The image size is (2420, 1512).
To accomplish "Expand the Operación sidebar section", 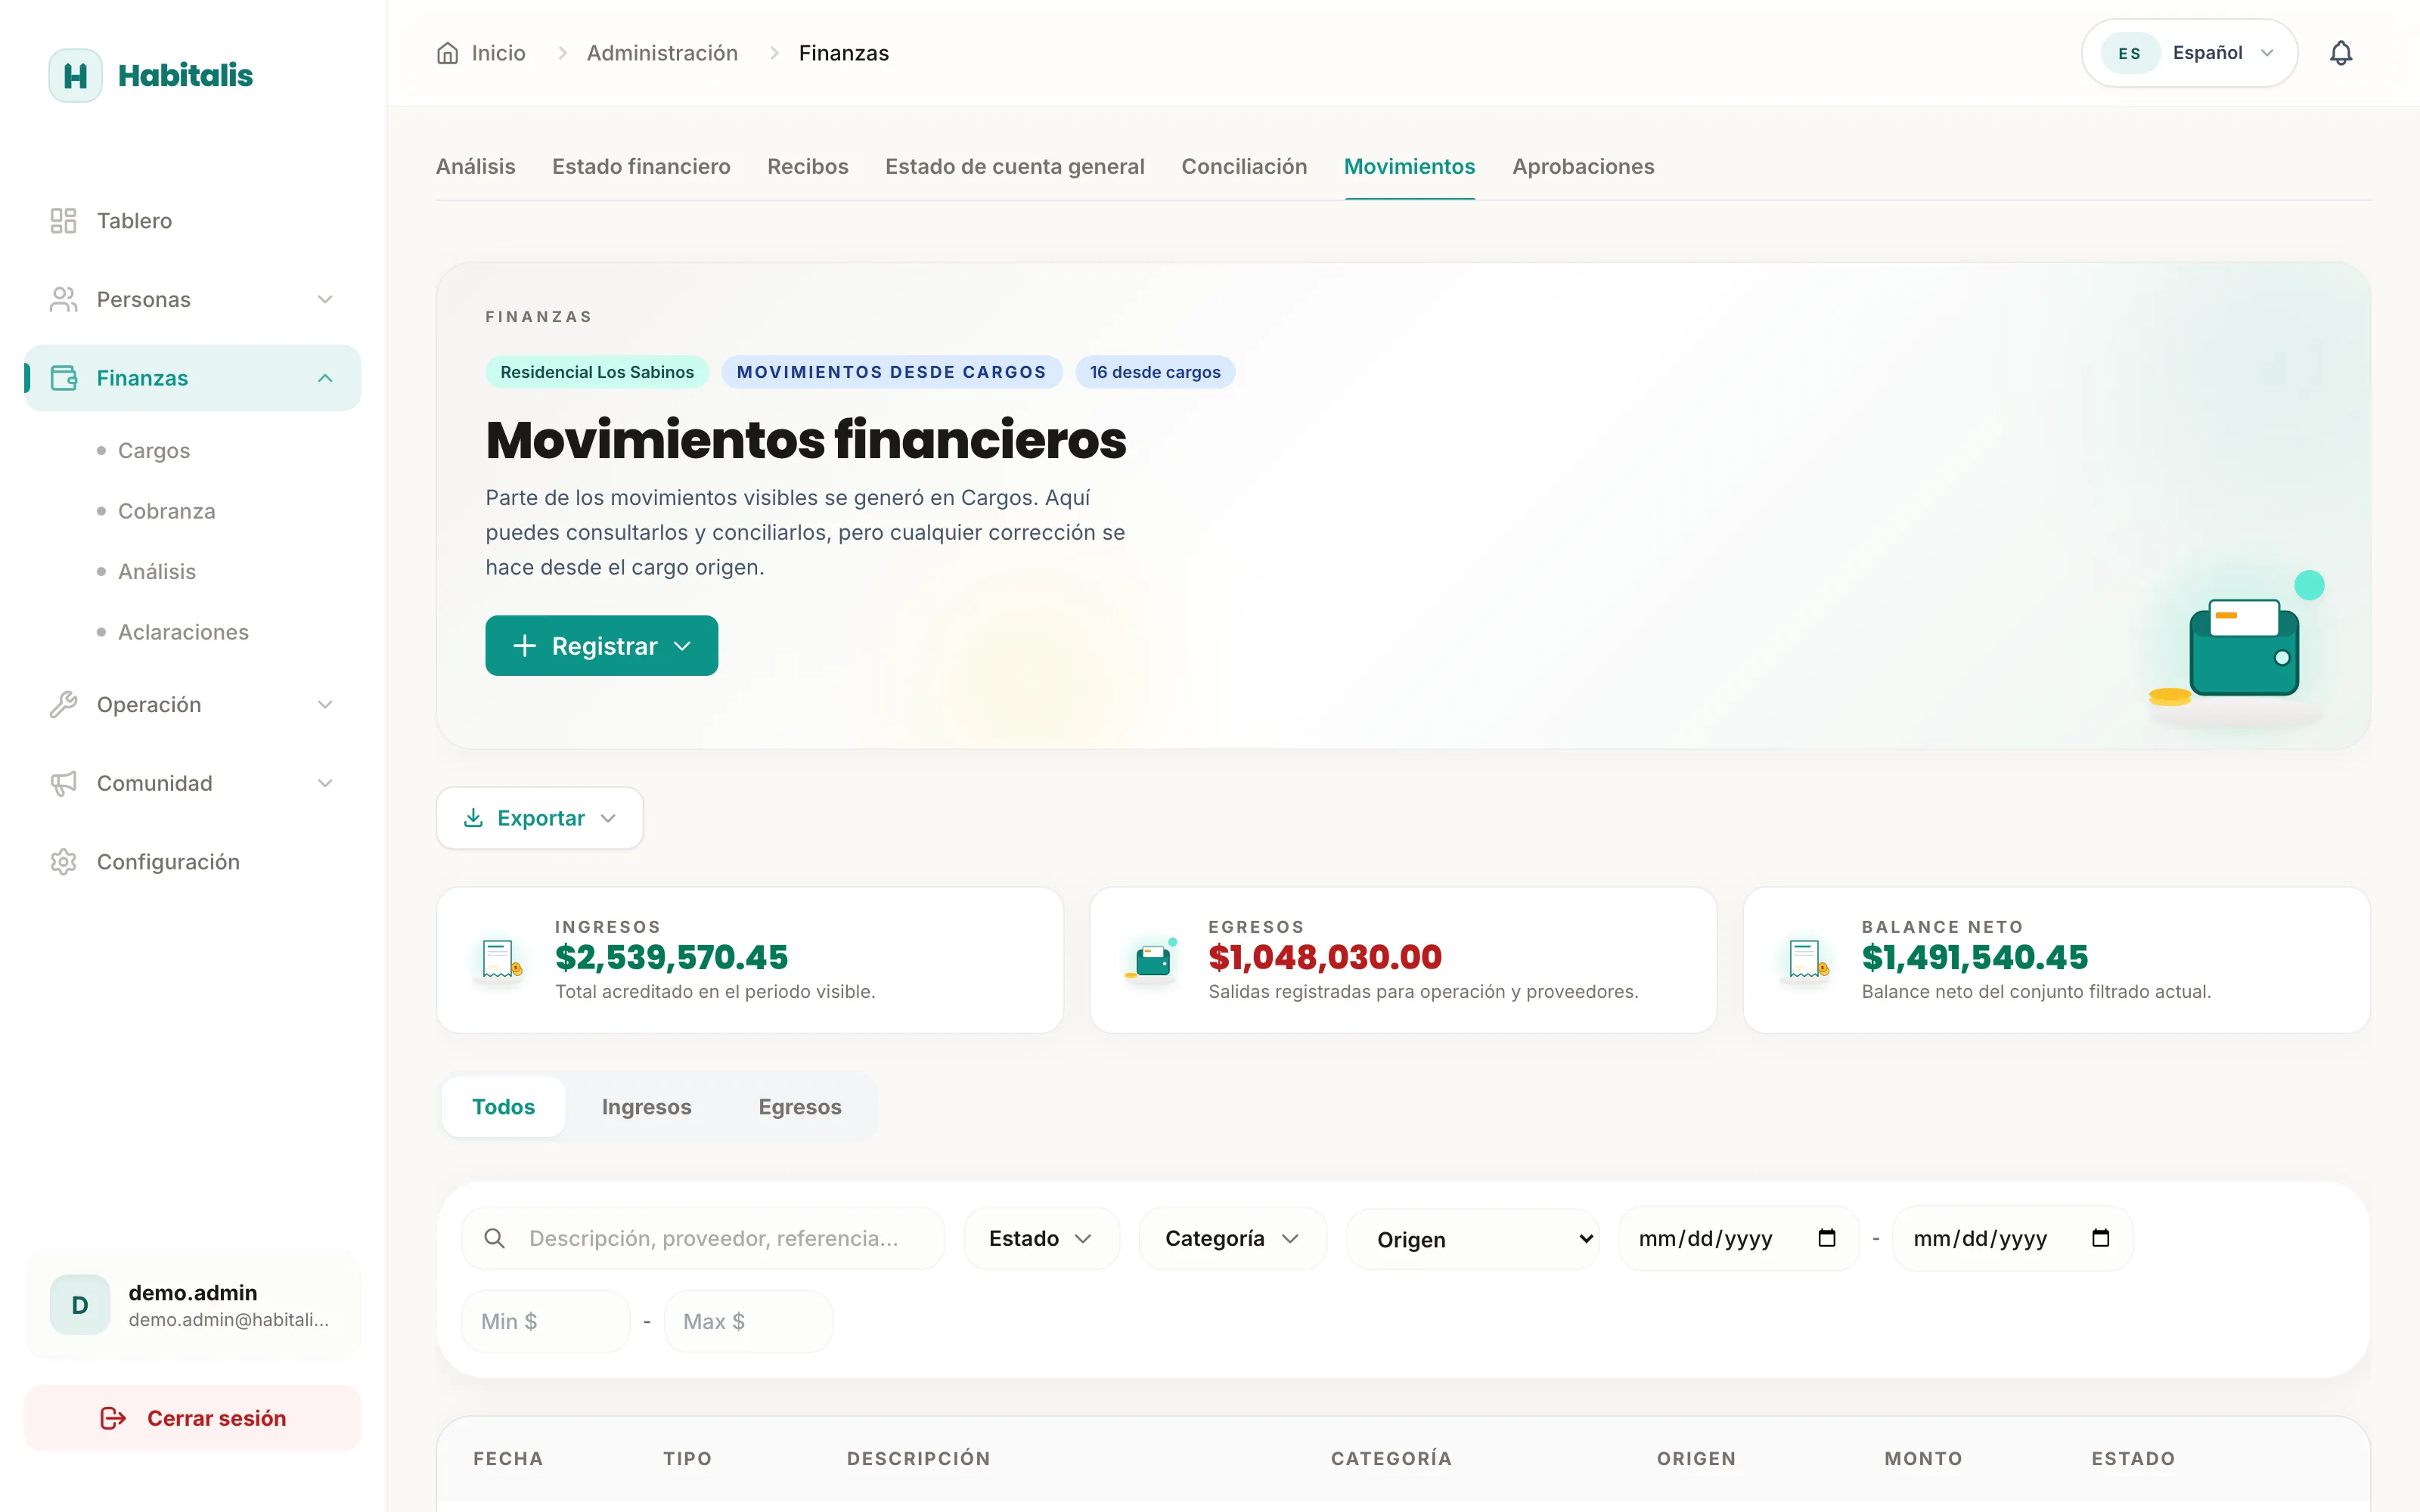I will click(x=325, y=705).
